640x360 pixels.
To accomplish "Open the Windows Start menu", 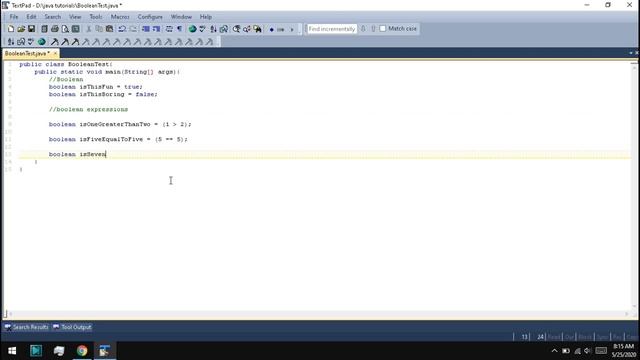I will point(12,351).
